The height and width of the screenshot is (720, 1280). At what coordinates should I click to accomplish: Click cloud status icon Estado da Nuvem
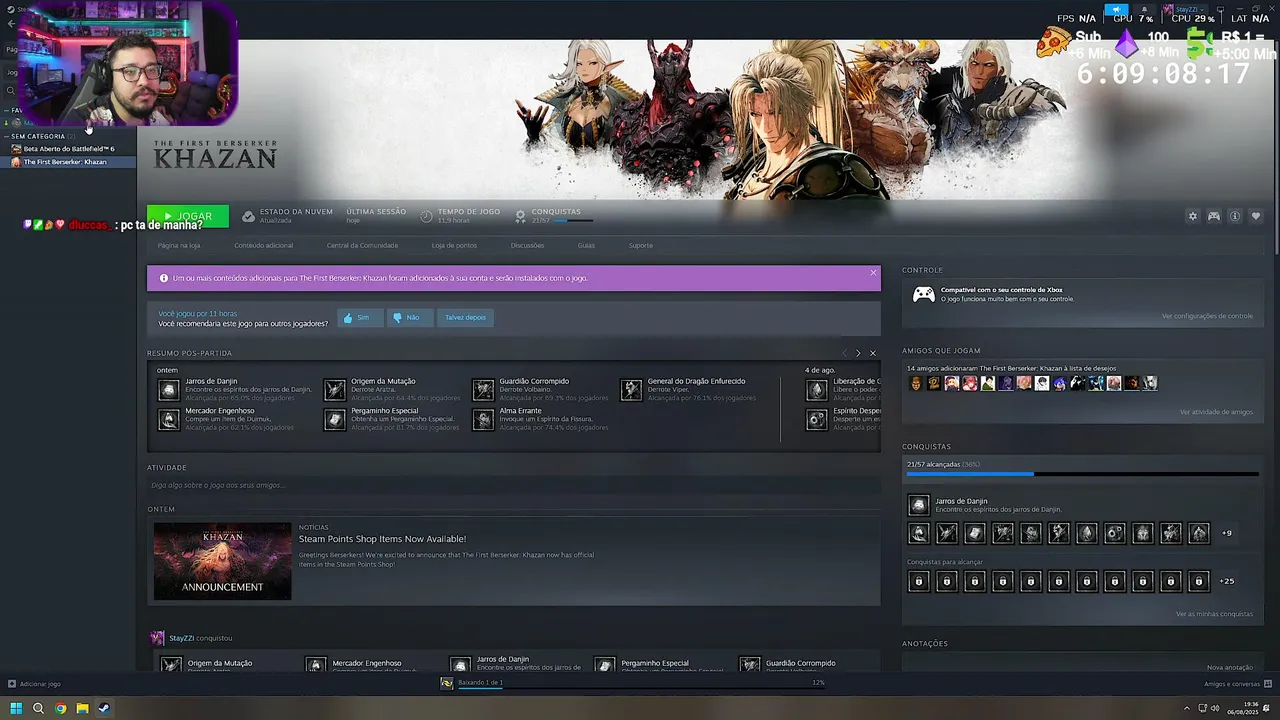[x=248, y=216]
